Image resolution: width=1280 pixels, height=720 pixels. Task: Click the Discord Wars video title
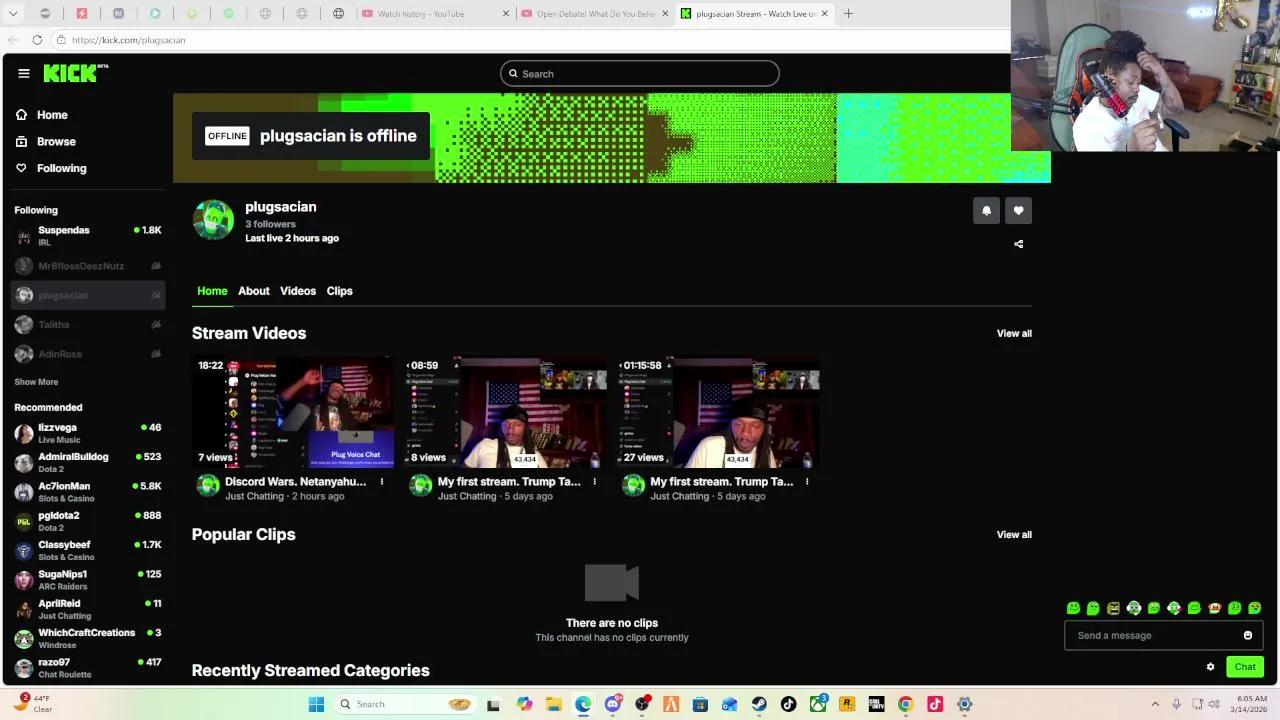[x=295, y=482]
